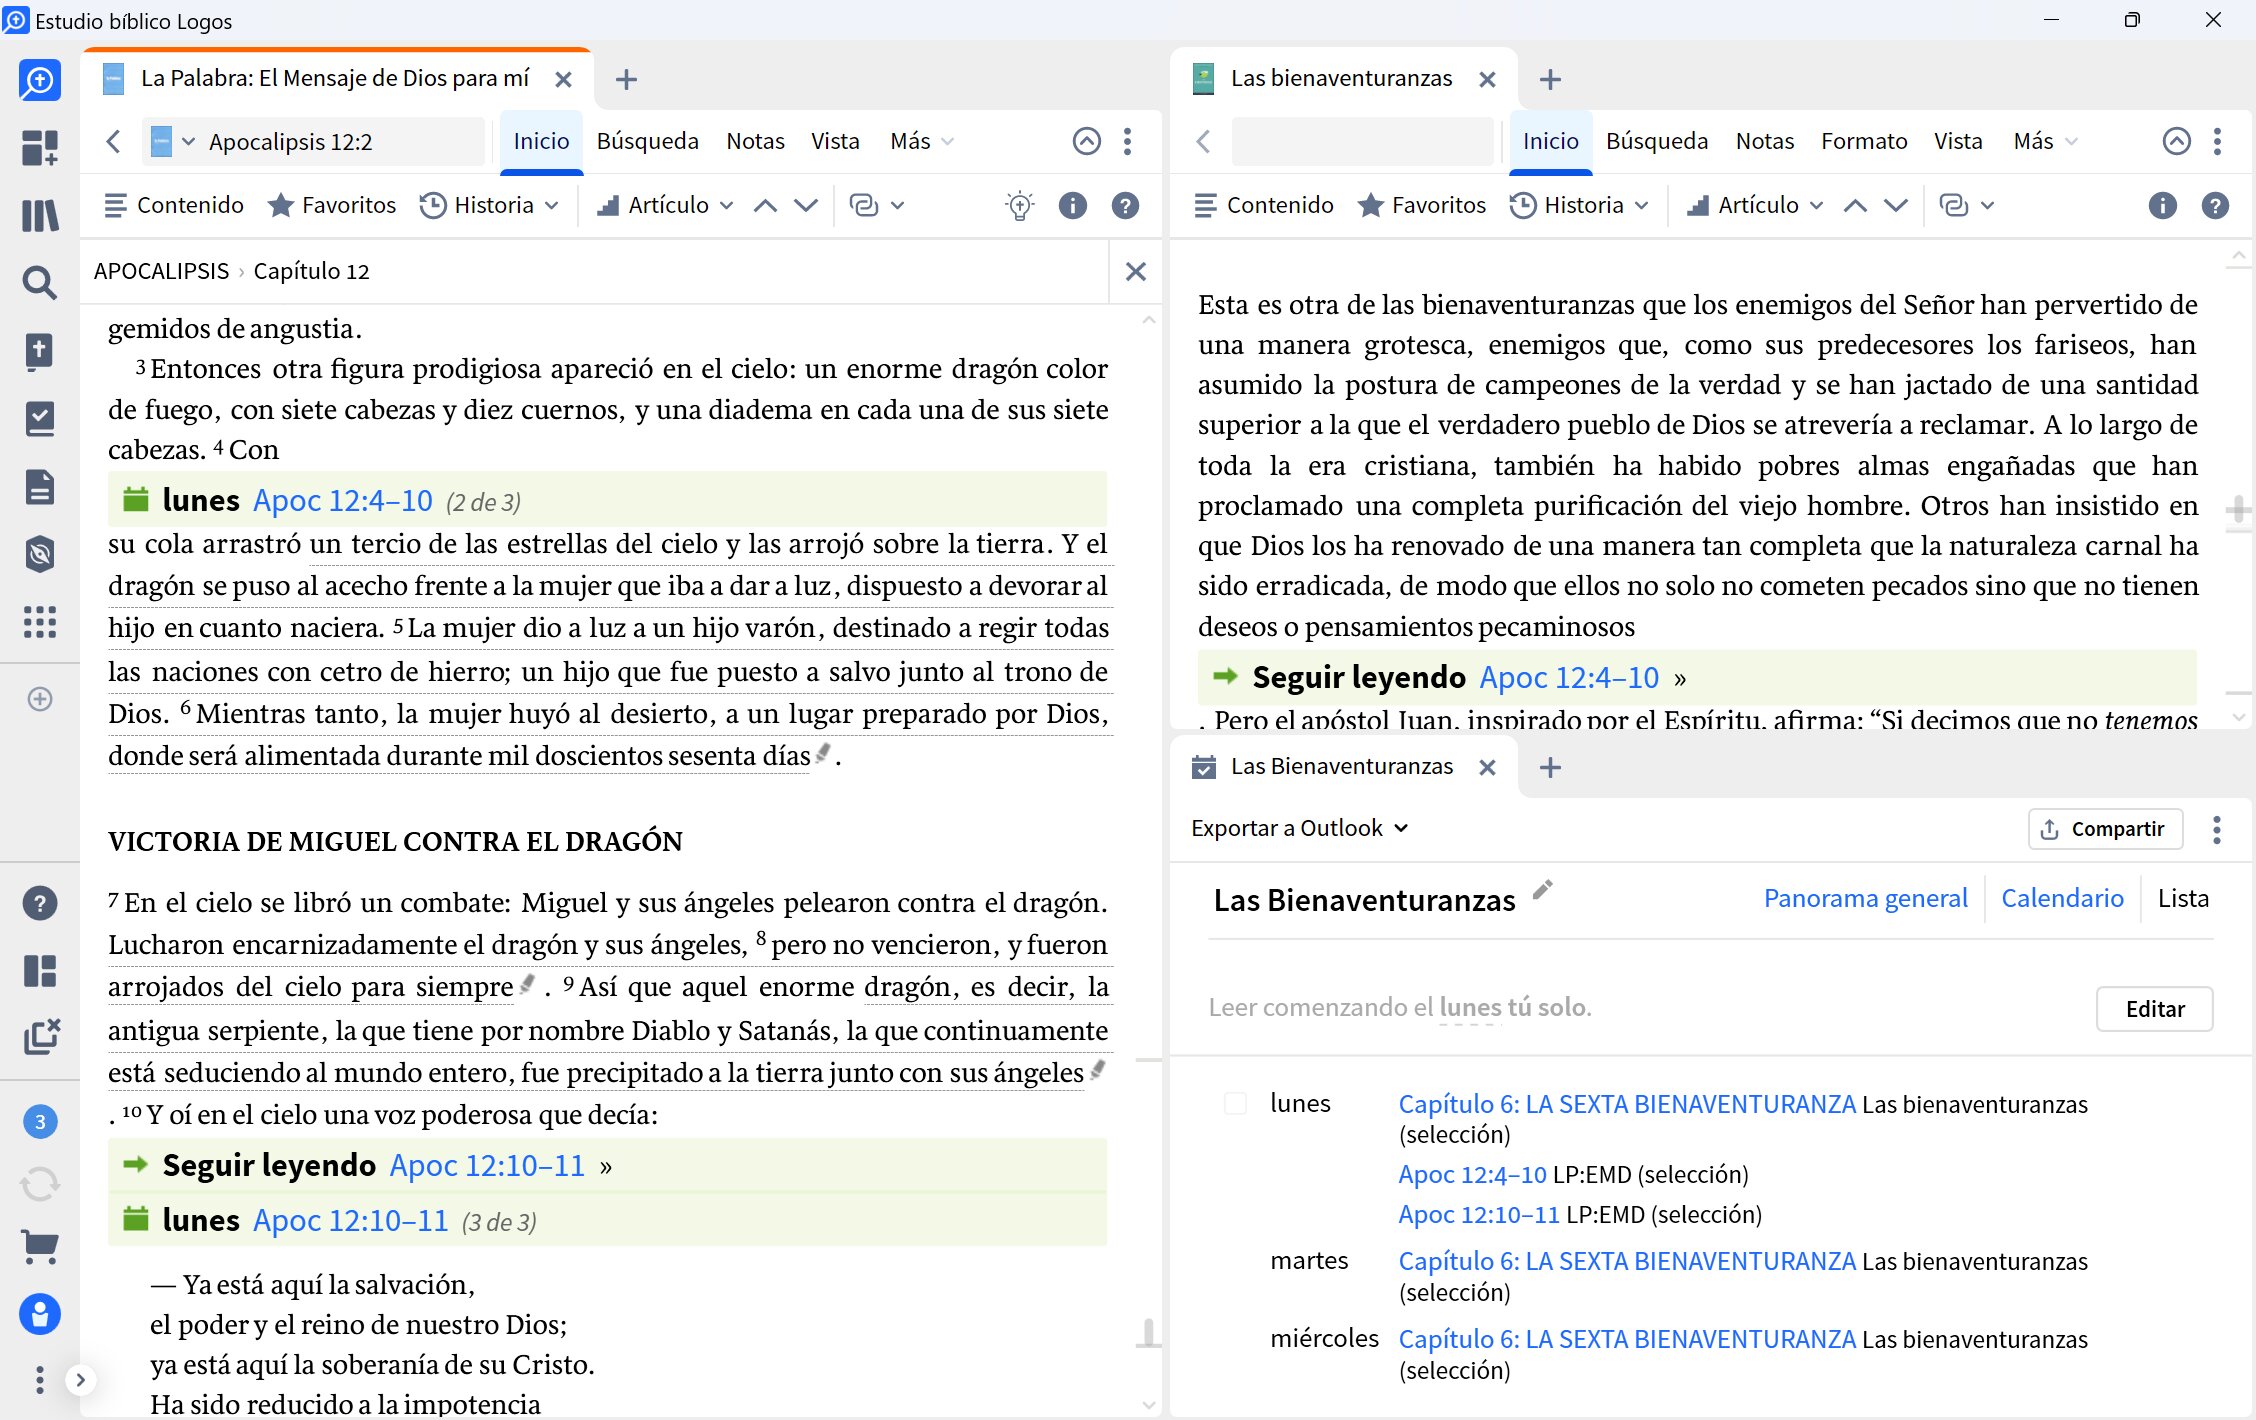This screenshot has height=1420, width=2256.
Task: Open the store cart icon
Action: (40, 1246)
